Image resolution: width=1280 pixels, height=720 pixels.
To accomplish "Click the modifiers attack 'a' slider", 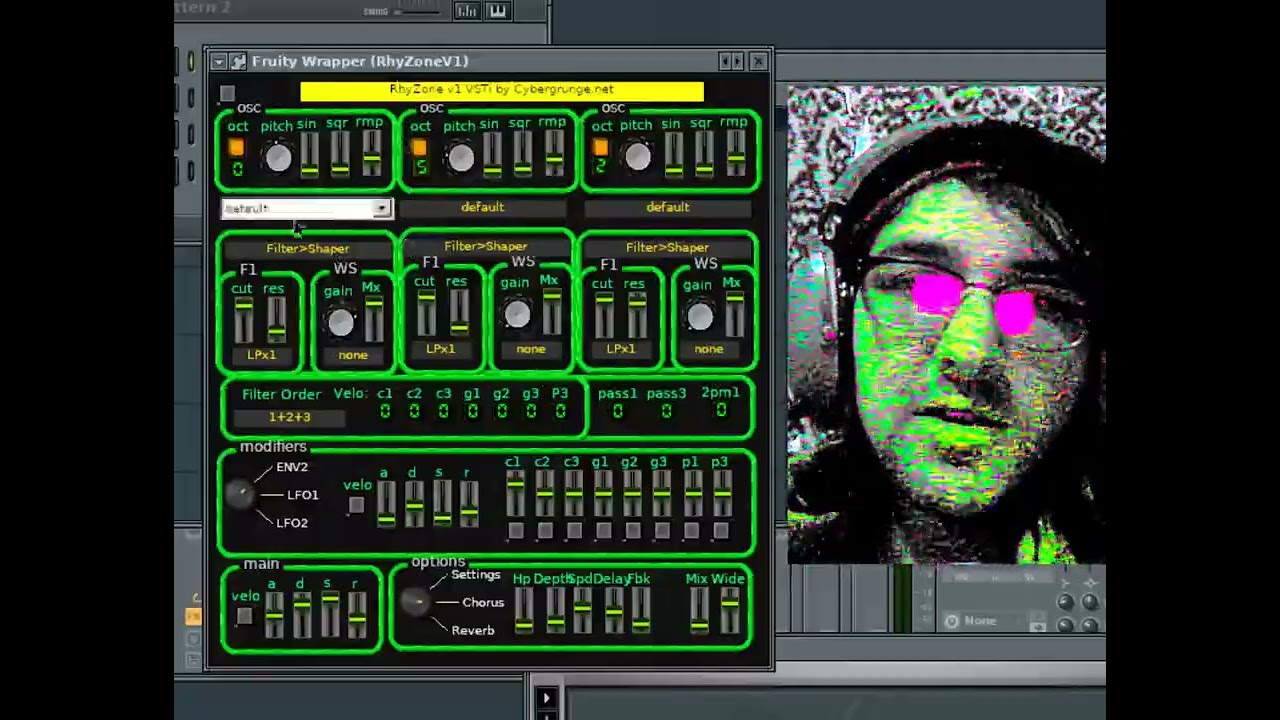I will click(x=385, y=504).
